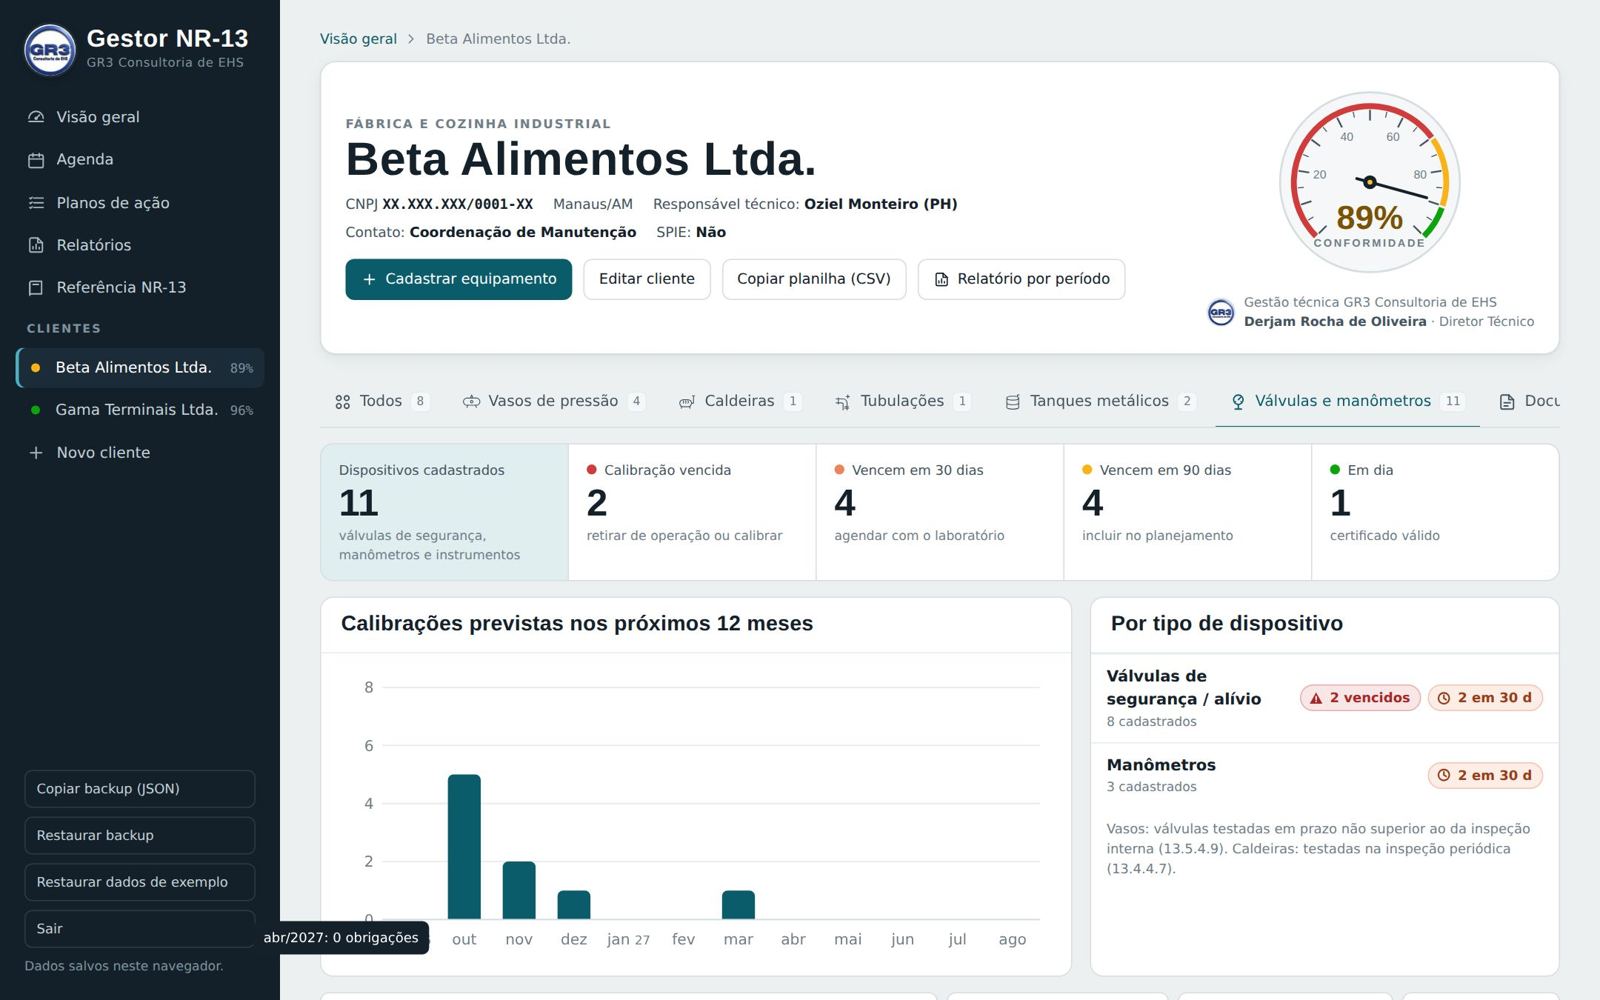Open the Agenda sidebar item
Screen dimensions: 1600x1000
pyautogui.click(x=140, y=160)
